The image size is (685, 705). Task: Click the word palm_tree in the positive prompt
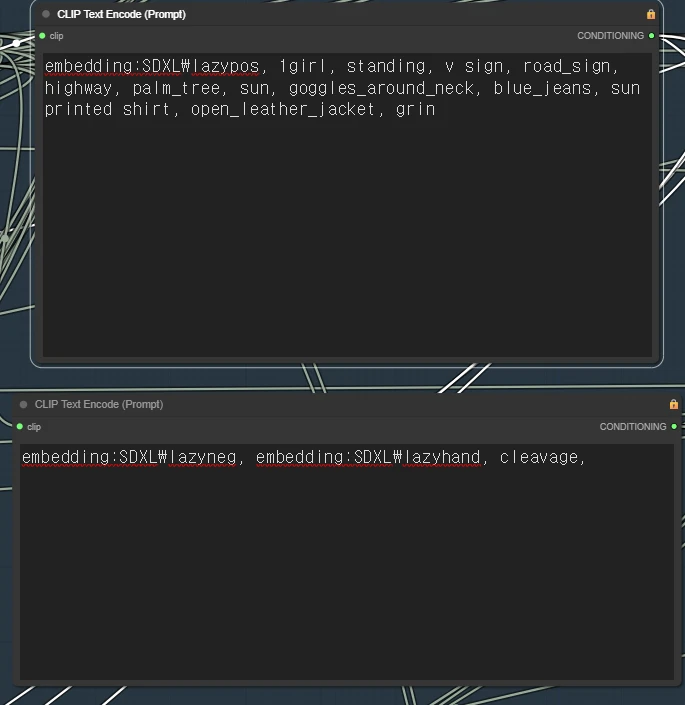176,88
